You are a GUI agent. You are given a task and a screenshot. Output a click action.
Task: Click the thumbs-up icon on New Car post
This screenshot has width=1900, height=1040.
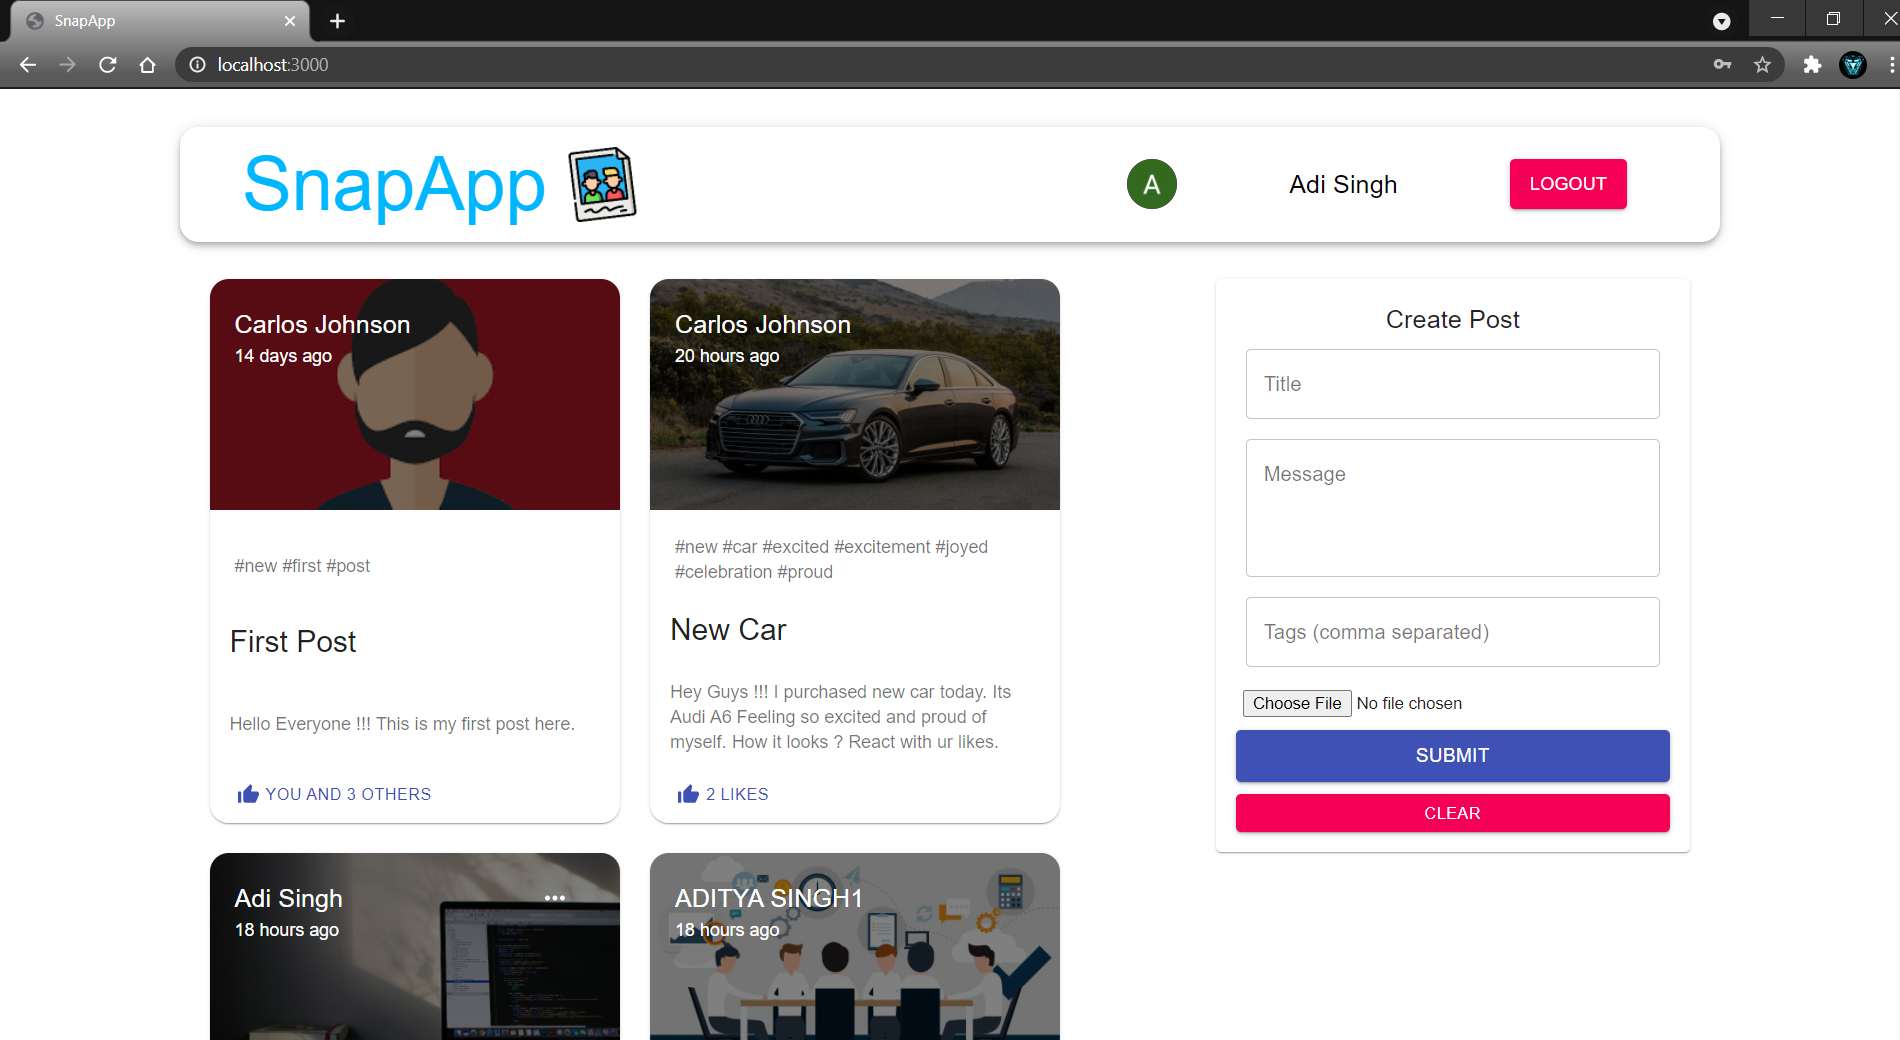pyautogui.click(x=687, y=794)
